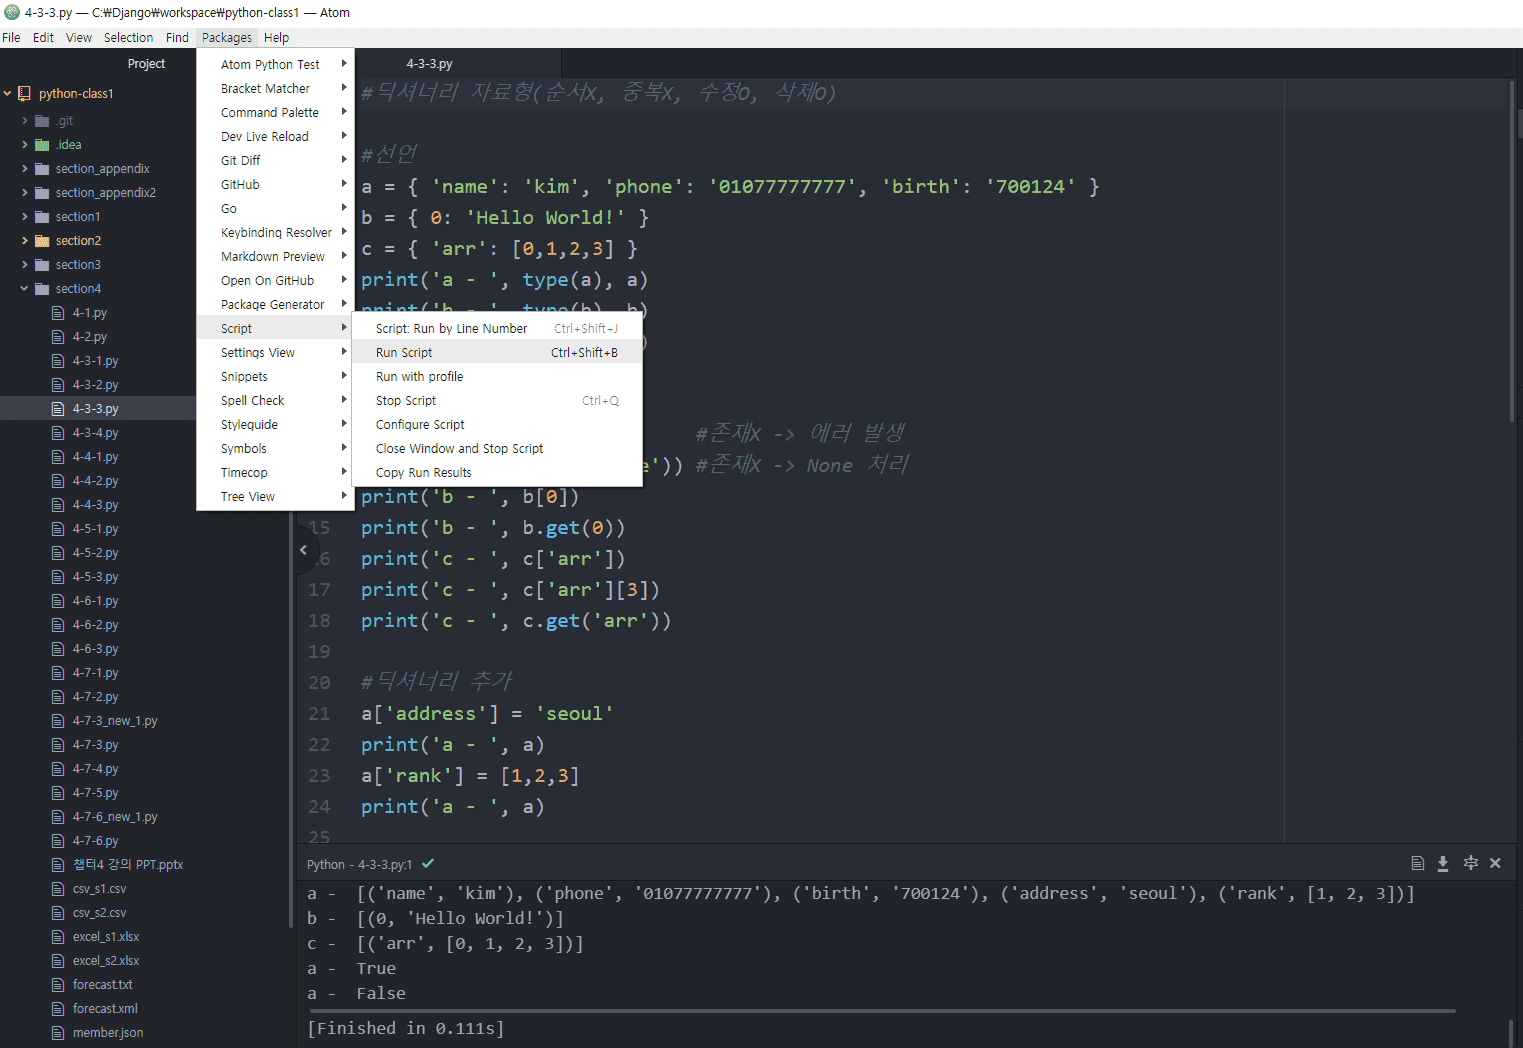
Task: Click the tree view collapse arrow handle
Action: tap(304, 550)
